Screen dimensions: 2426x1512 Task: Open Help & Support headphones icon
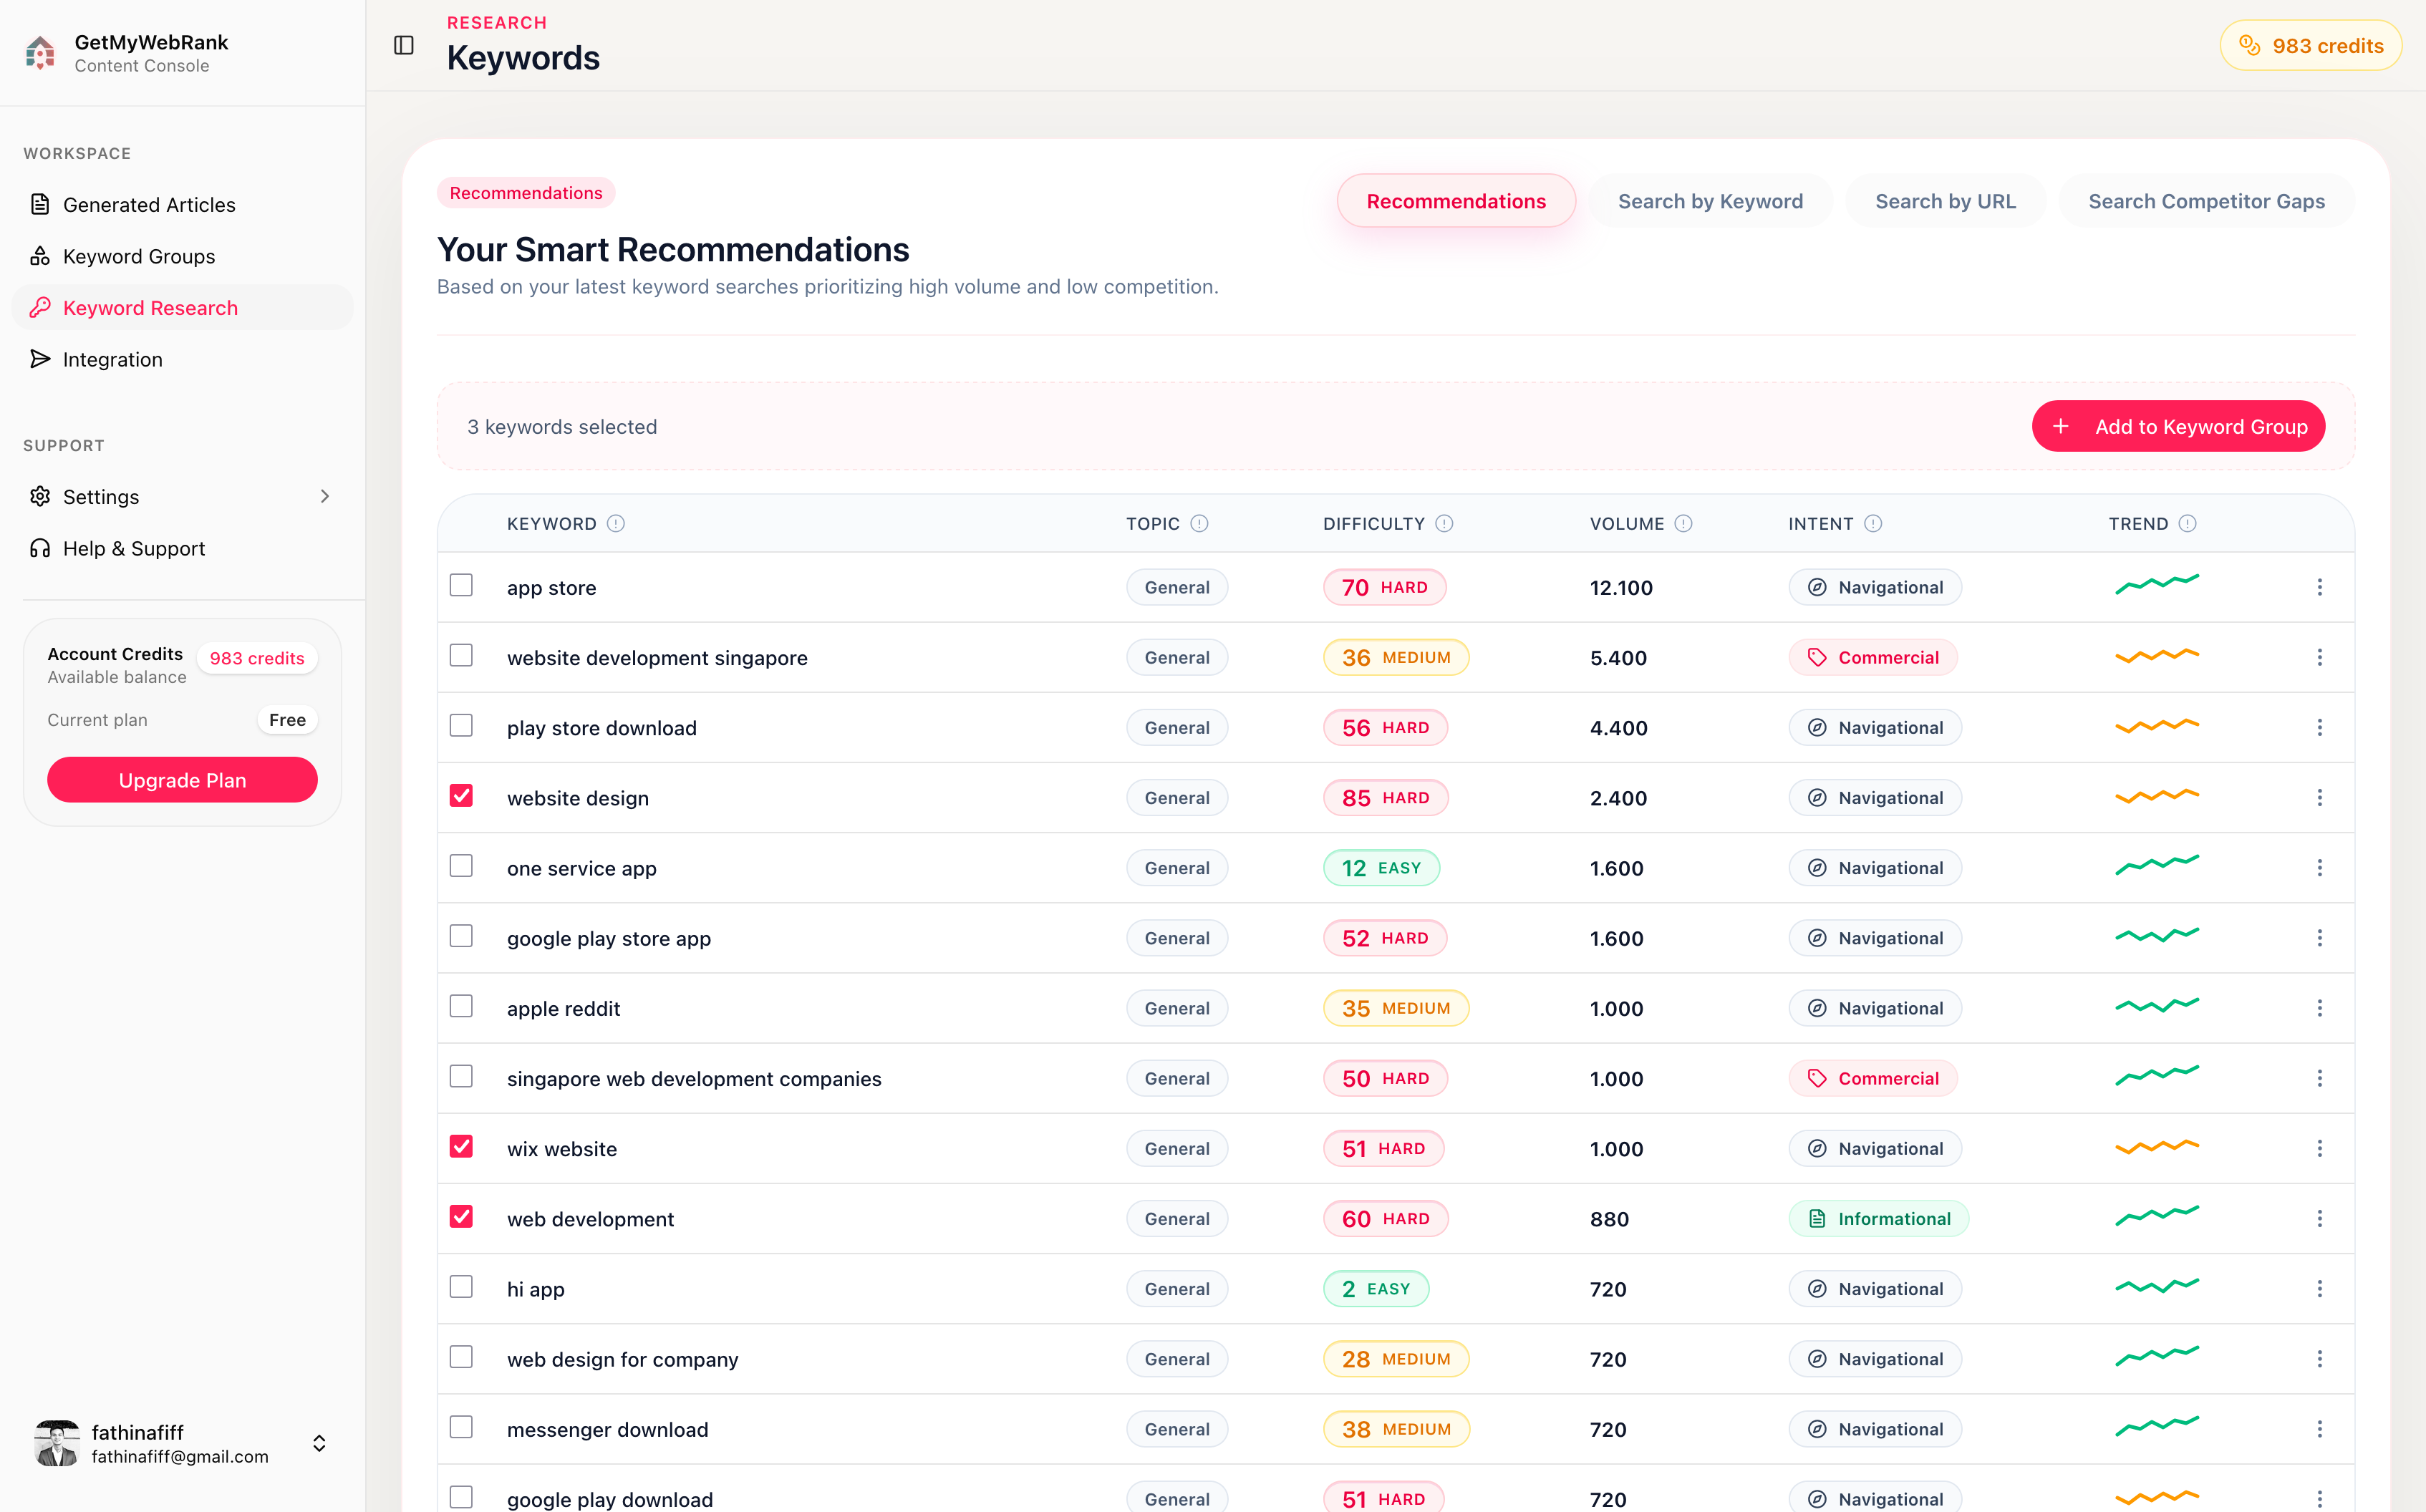click(40, 548)
